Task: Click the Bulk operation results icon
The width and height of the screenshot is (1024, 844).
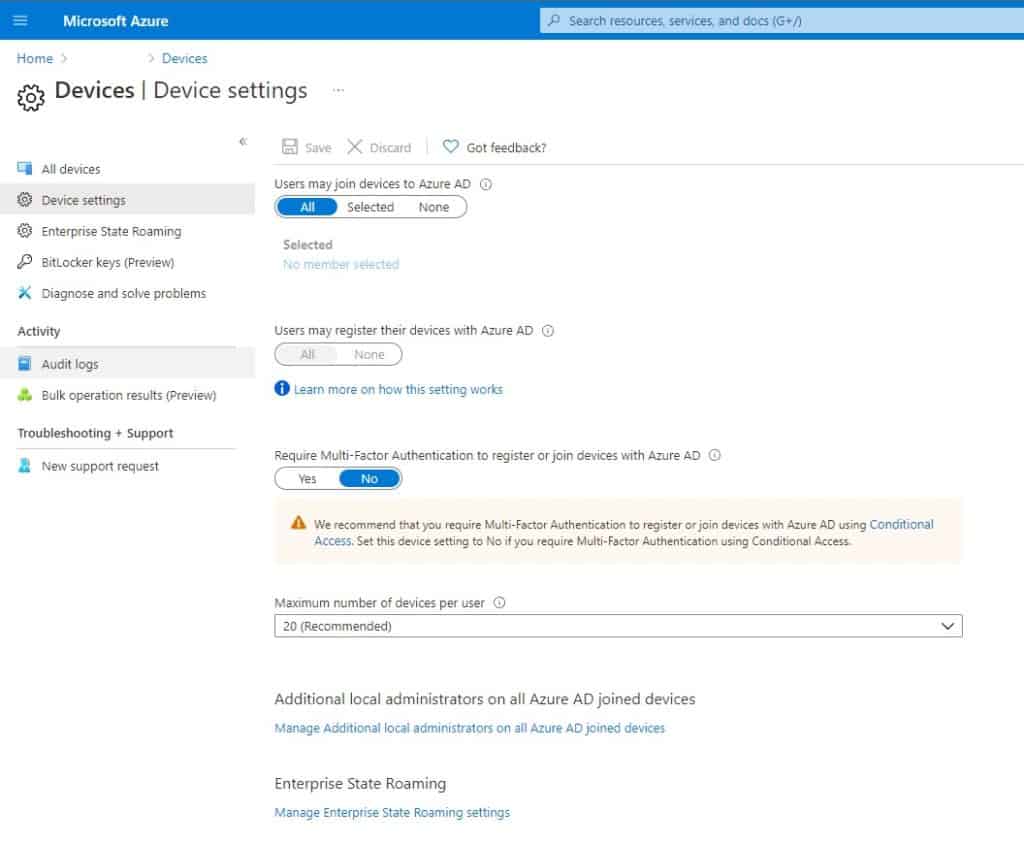Action: pyautogui.click(x=25, y=395)
